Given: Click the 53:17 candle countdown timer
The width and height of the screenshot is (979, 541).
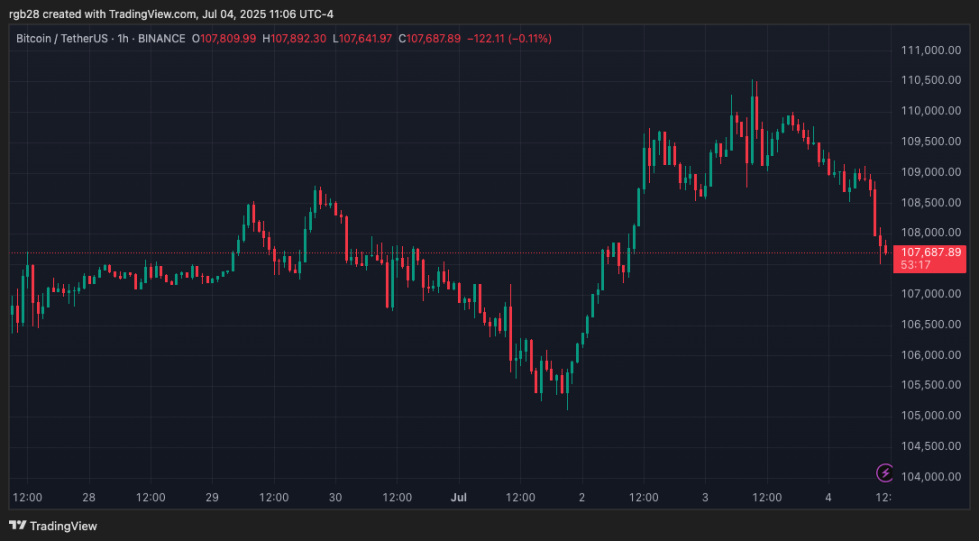Looking at the screenshot, I should [917, 265].
